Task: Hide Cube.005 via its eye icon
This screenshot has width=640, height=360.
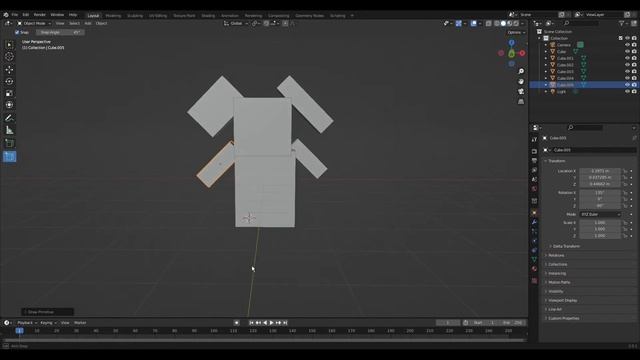Action: click(x=627, y=85)
